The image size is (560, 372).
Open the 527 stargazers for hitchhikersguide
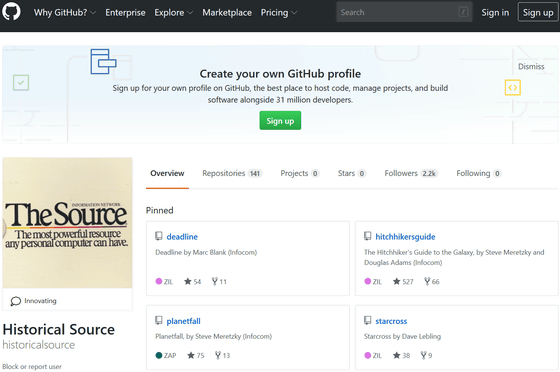pos(403,282)
